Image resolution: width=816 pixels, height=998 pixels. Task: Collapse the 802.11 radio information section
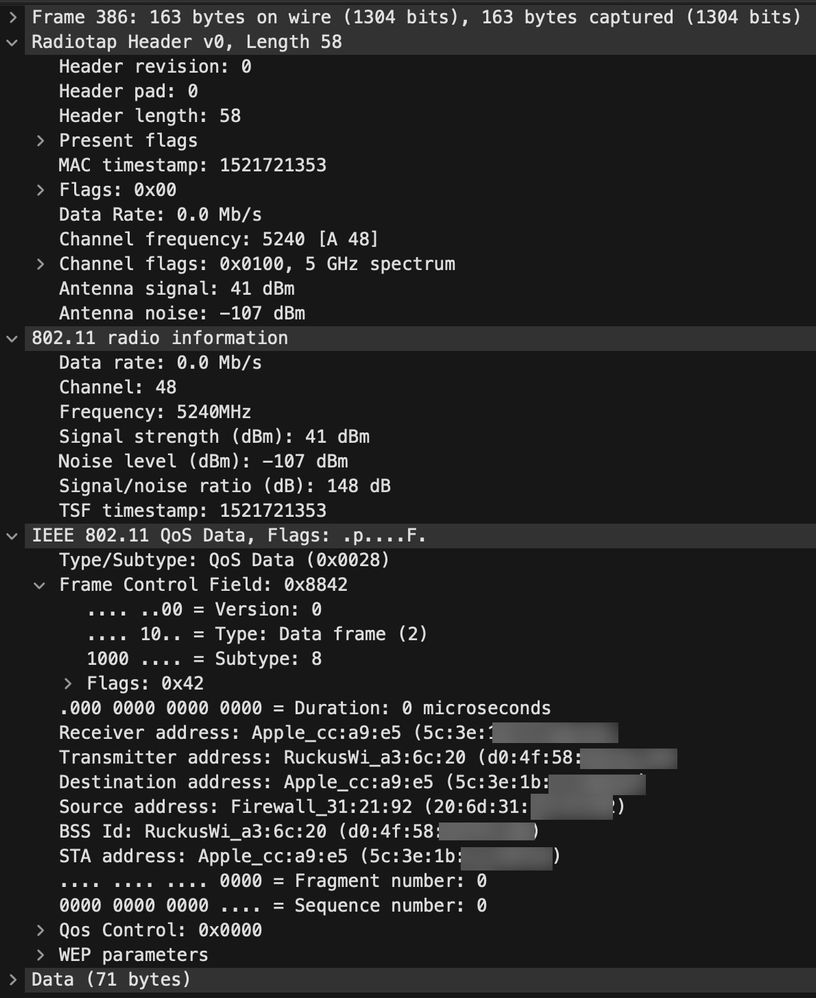point(12,338)
